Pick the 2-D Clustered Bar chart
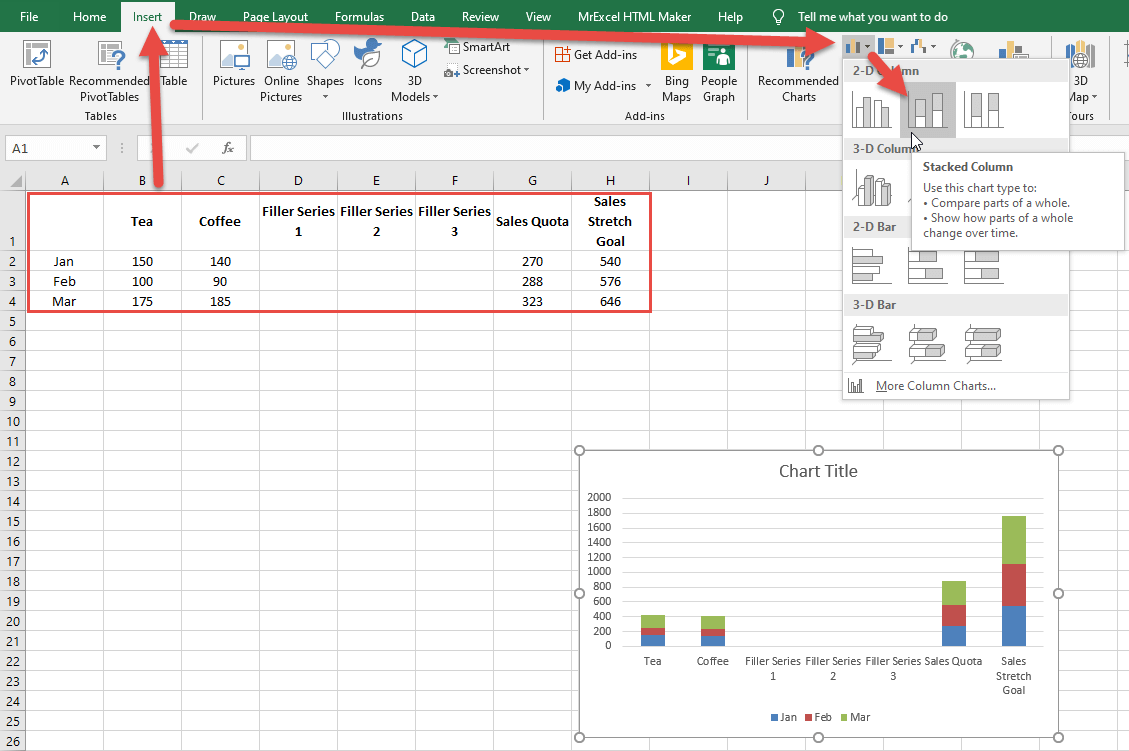The width and height of the screenshot is (1129, 751). (870, 266)
